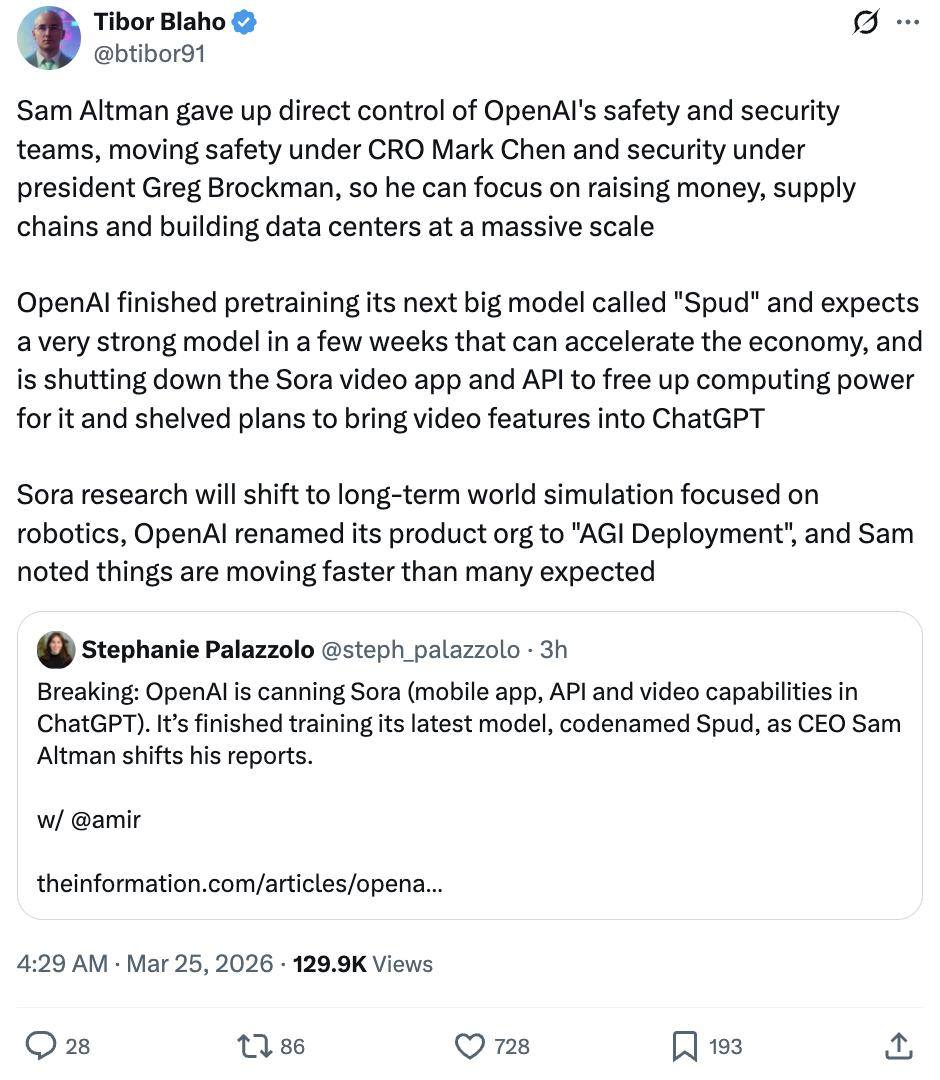This screenshot has height=1080, width=940.
Task: Click the Tibor Blaho display name
Action: [159, 22]
